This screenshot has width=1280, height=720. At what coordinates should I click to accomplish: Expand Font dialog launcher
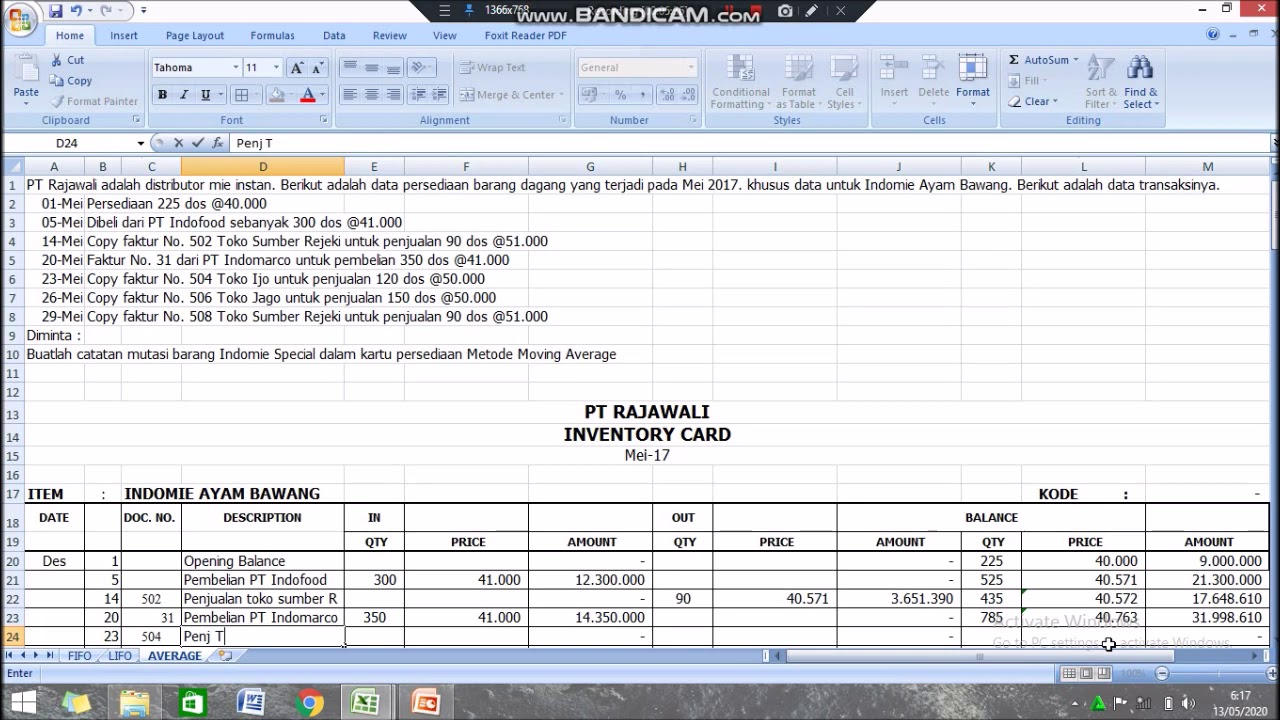pos(323,120)
